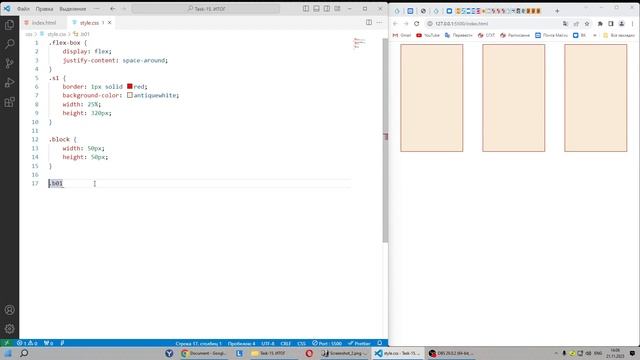640x360 pixels.
Task: Click the CRLF end-of-line status item
Action: point(286,344)
